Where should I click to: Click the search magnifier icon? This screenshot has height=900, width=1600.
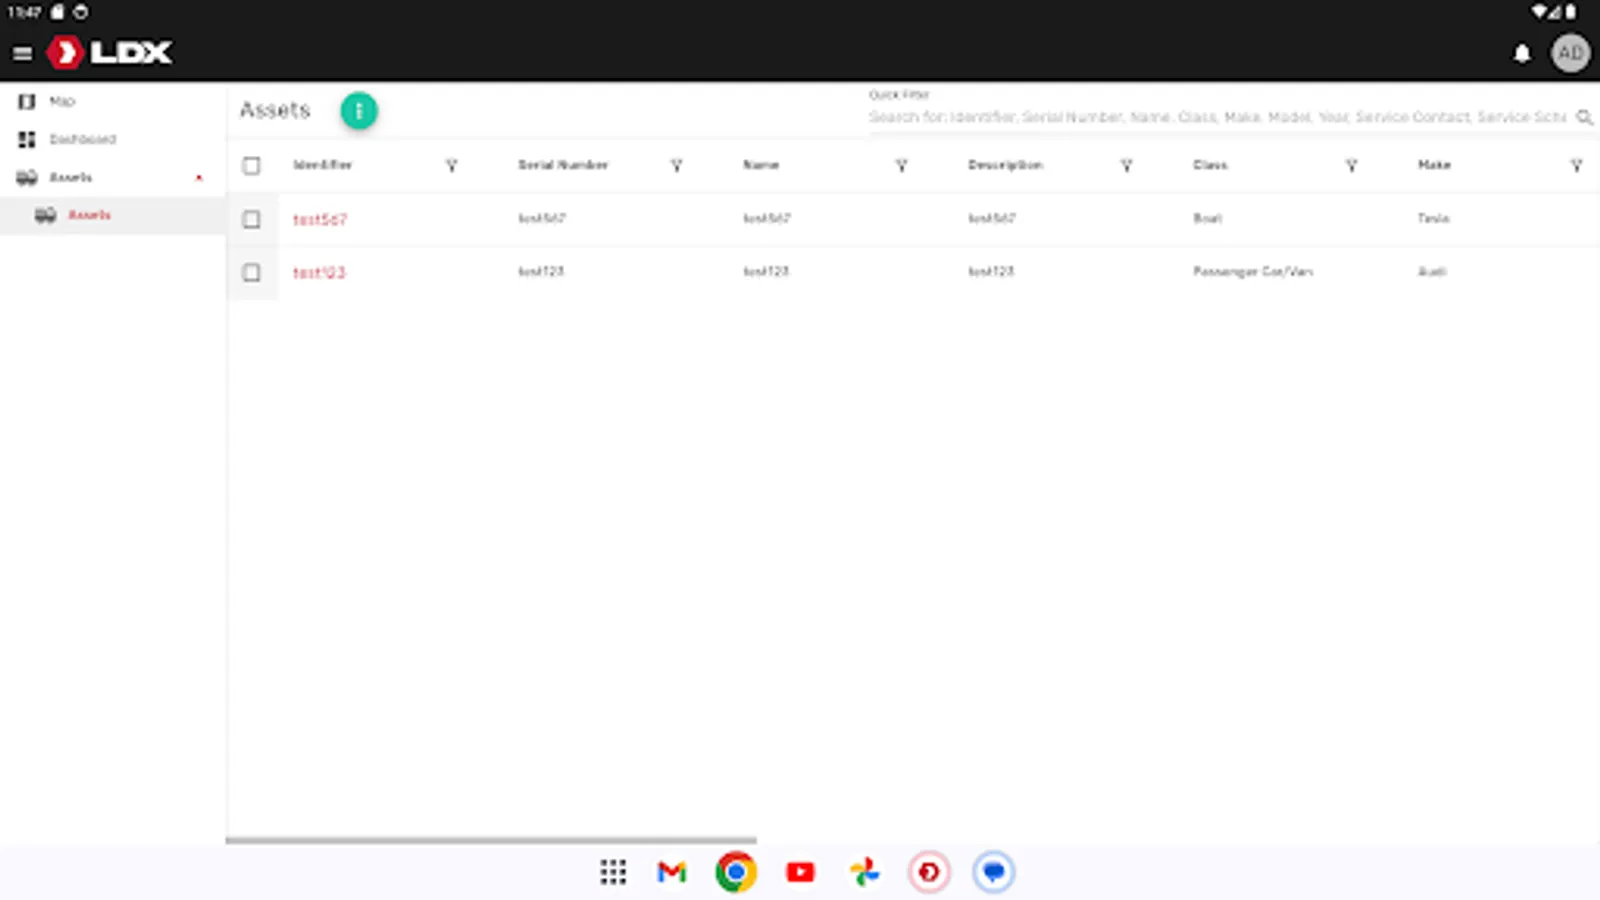(x=1585, y=117)
